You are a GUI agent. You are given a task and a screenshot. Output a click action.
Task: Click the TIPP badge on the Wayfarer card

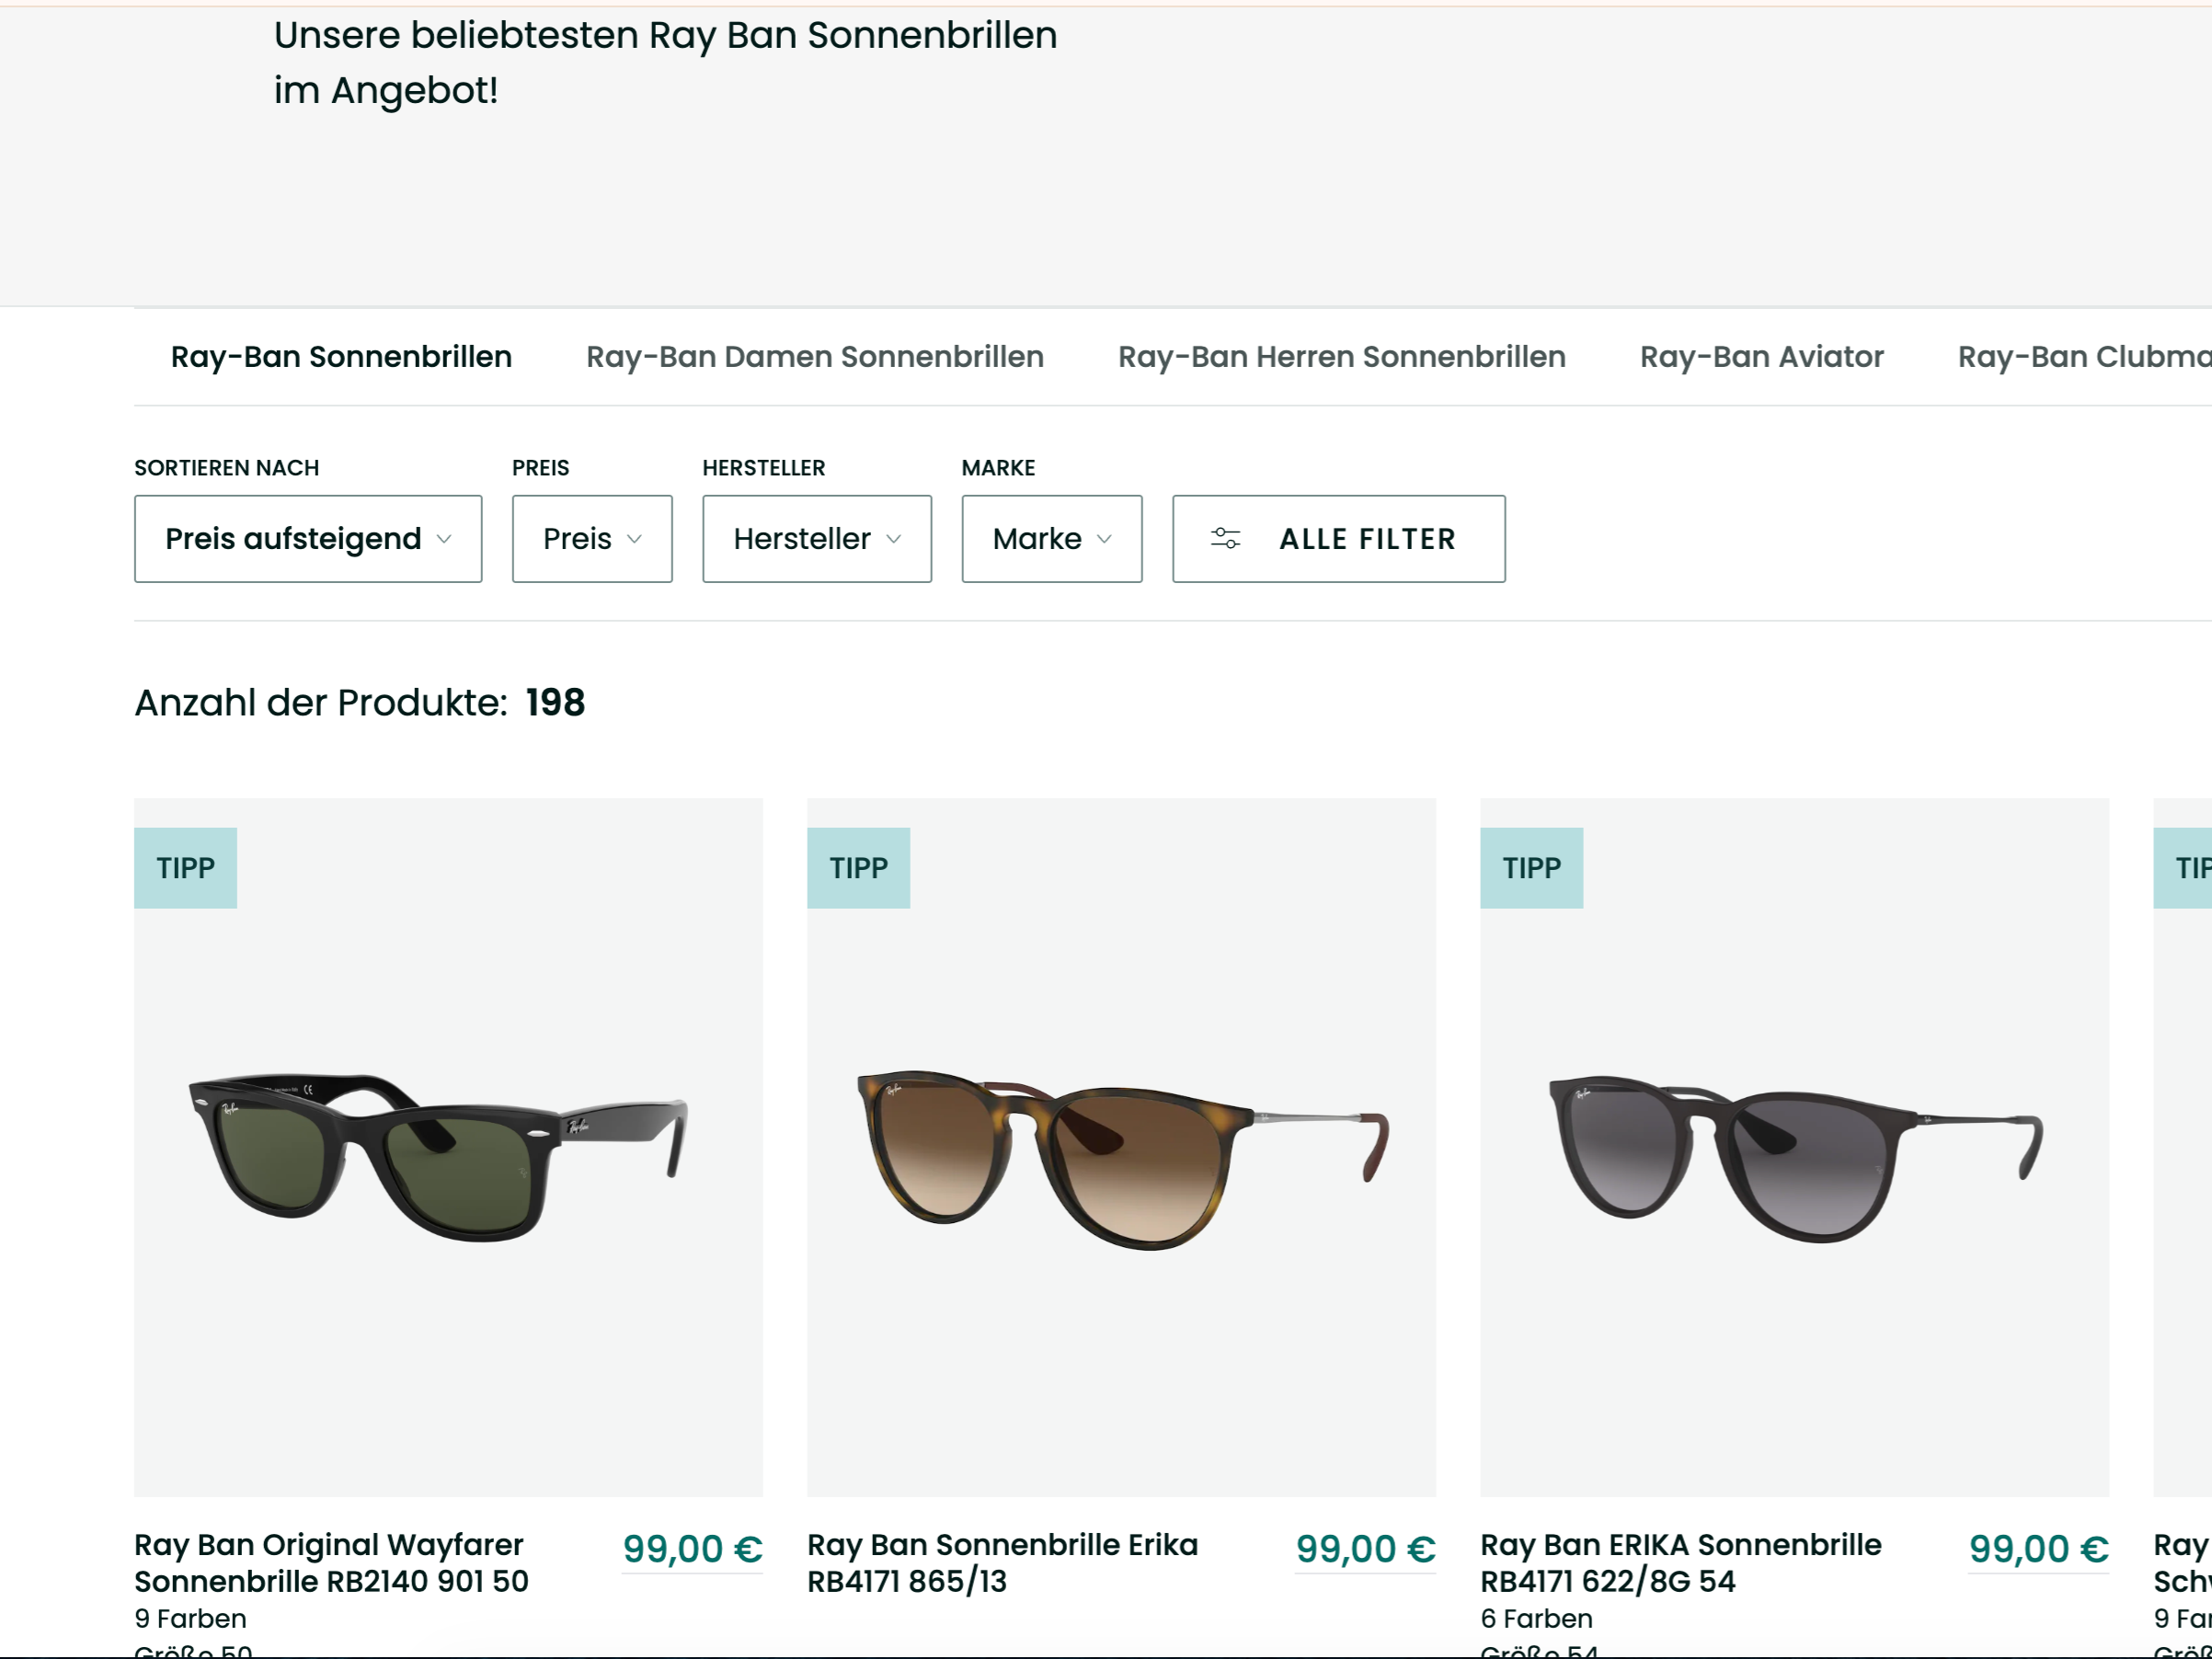[x=186, y=868]
